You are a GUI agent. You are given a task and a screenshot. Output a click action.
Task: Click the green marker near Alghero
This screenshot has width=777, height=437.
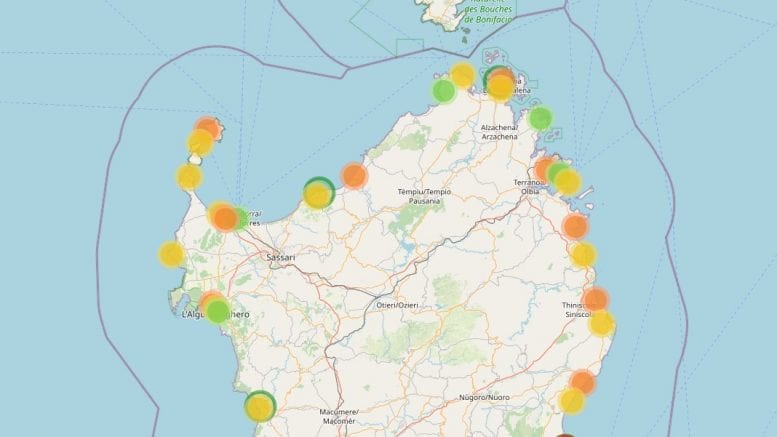click(x=218, y=311)
